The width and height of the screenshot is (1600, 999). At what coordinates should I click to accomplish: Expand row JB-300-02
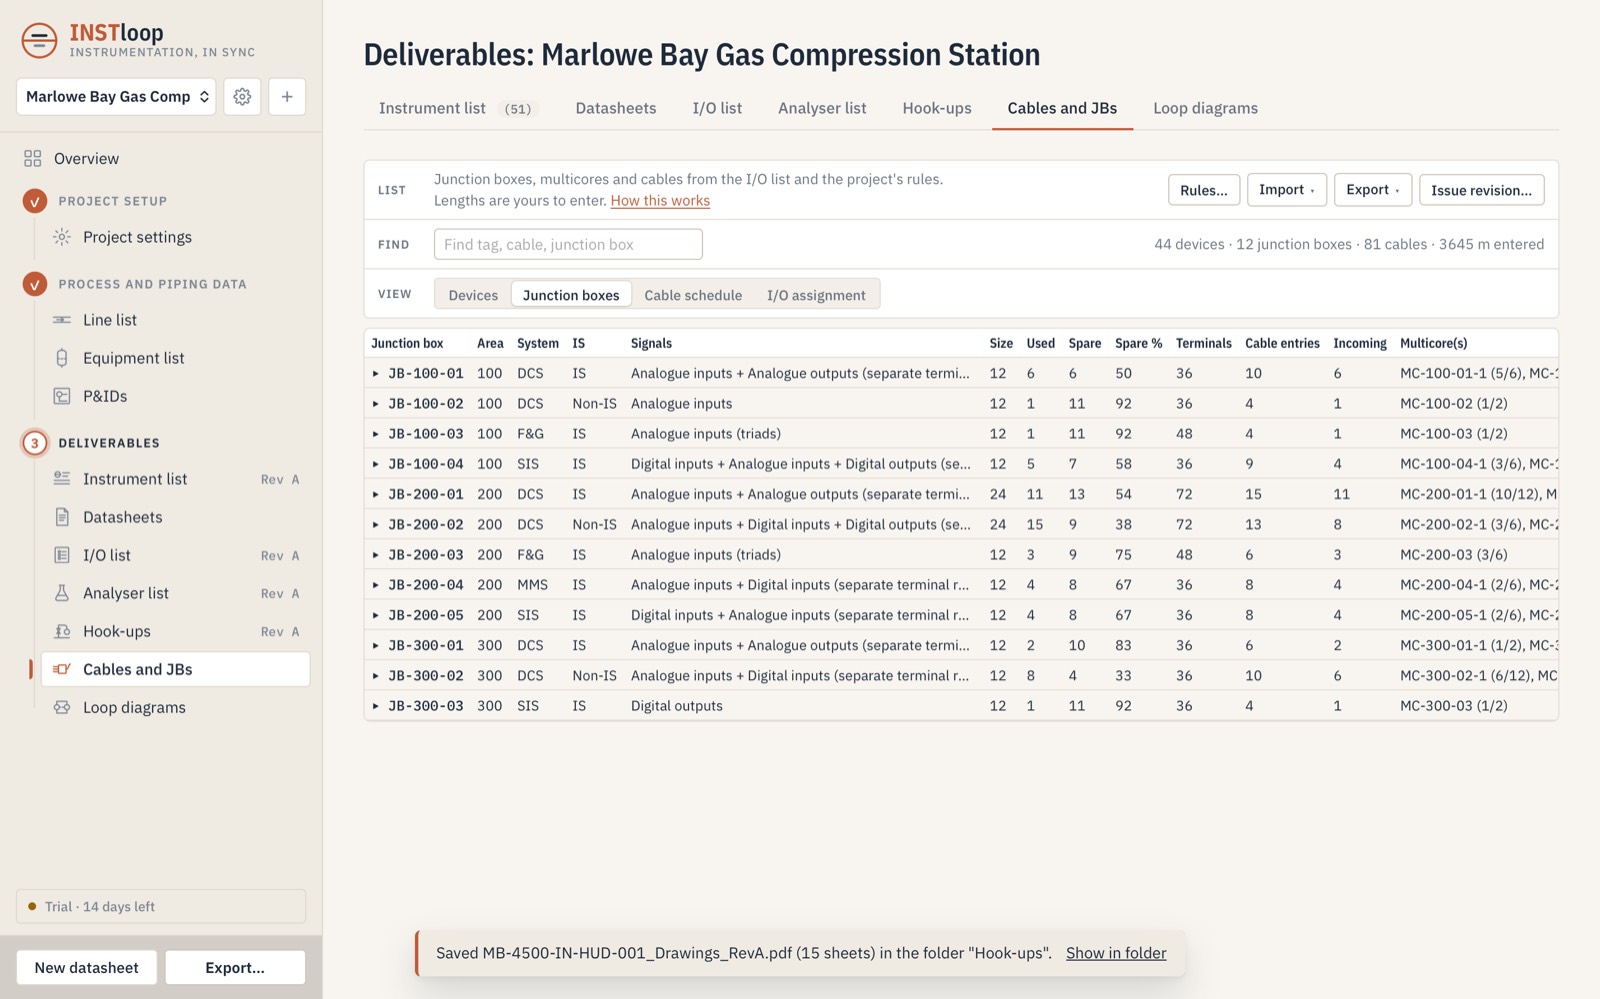tap(376, 676)
